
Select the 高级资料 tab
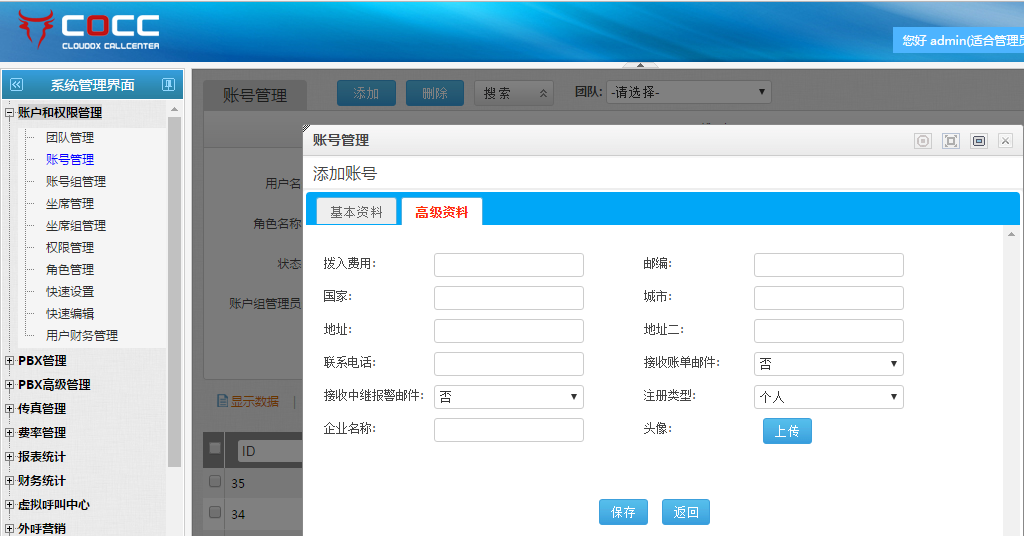tap(441, 212)
